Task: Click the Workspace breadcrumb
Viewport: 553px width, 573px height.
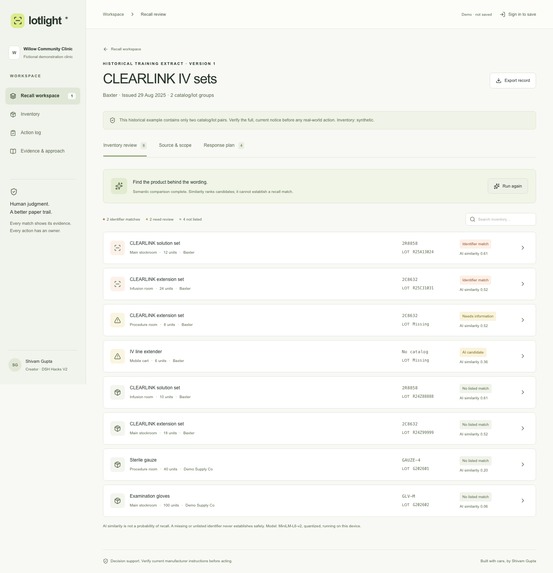Action: click(113, 14)
